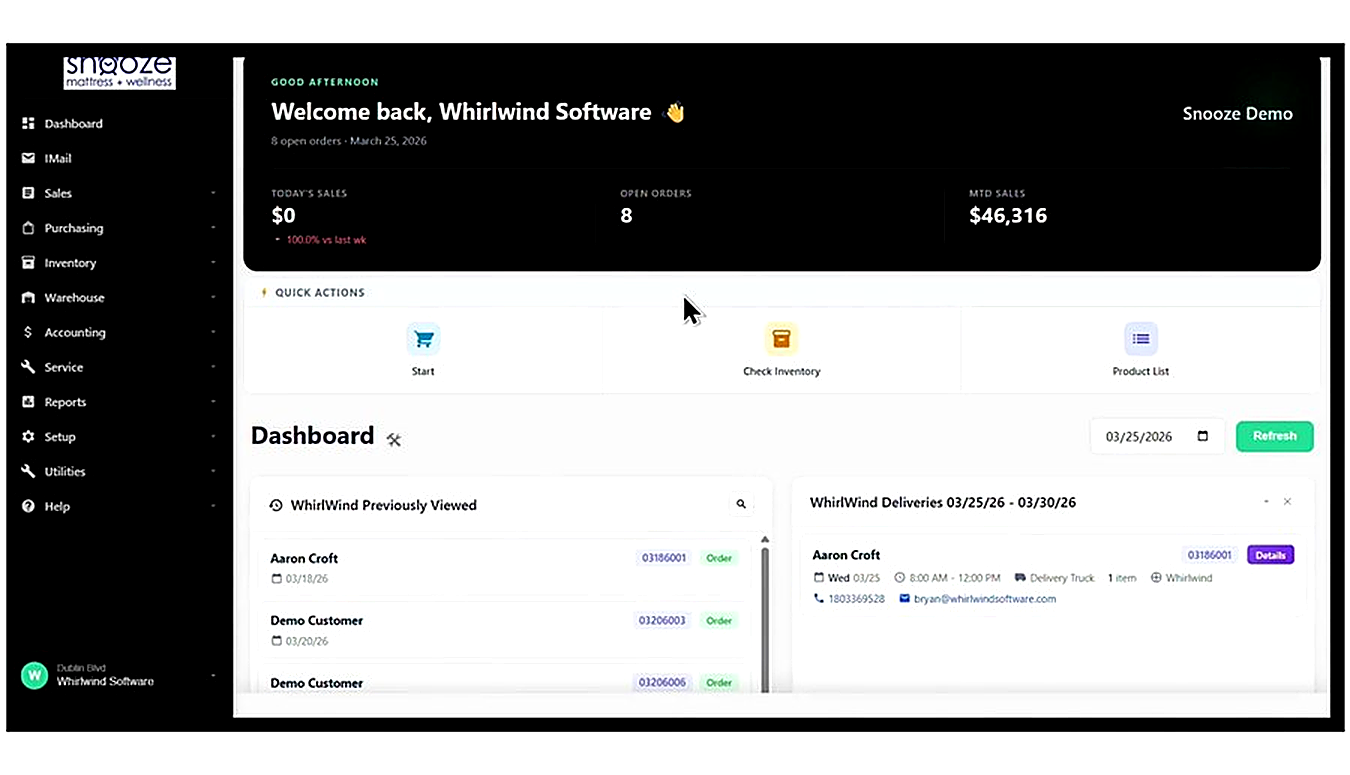This screenshot has width=1350, height=775.
Task: Click the search magnifier in Previously Viewed
Action: [741, 504]
